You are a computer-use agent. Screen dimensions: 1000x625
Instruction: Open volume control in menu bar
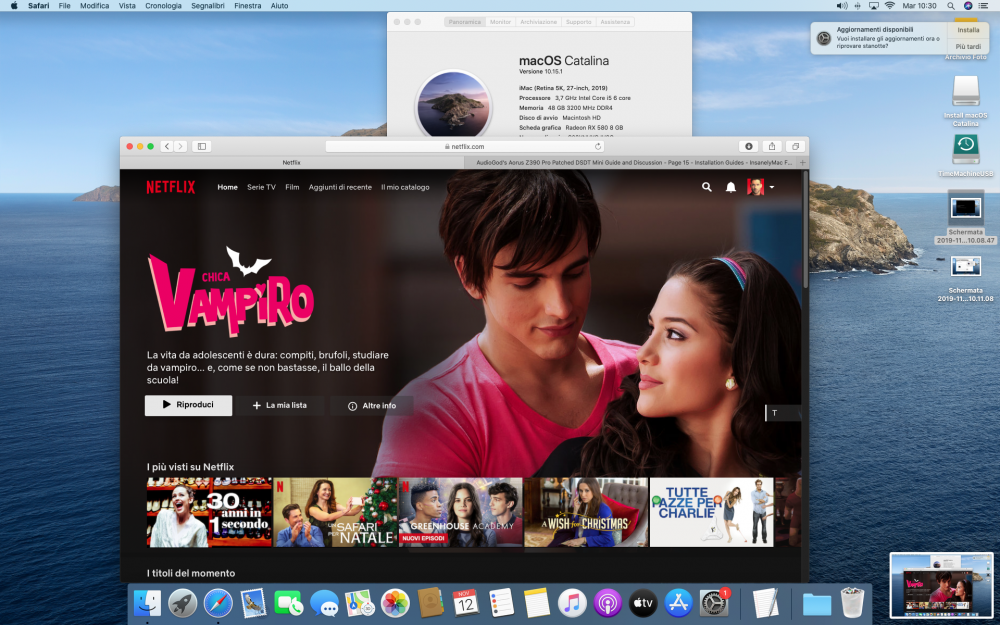pos(842,6)
